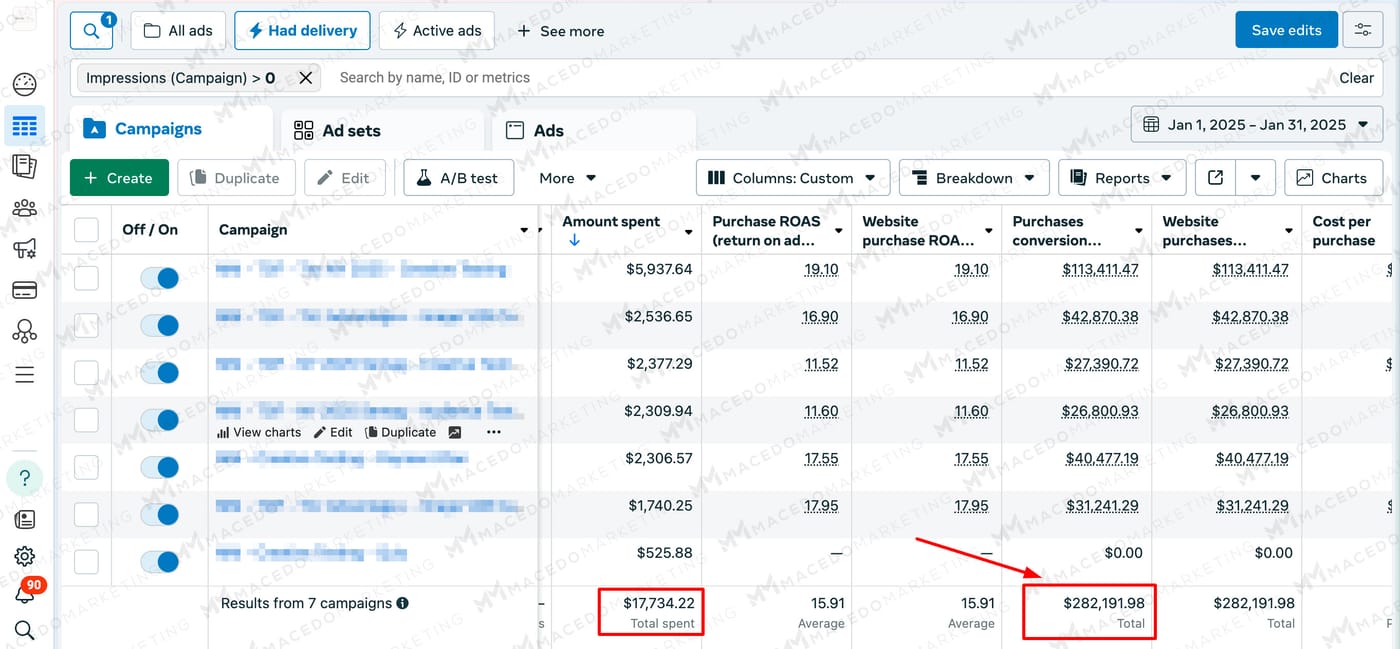Screen dimensions: 1400x649
Task: Open the Columns: Custom dropdown
Action: [792, 178]
